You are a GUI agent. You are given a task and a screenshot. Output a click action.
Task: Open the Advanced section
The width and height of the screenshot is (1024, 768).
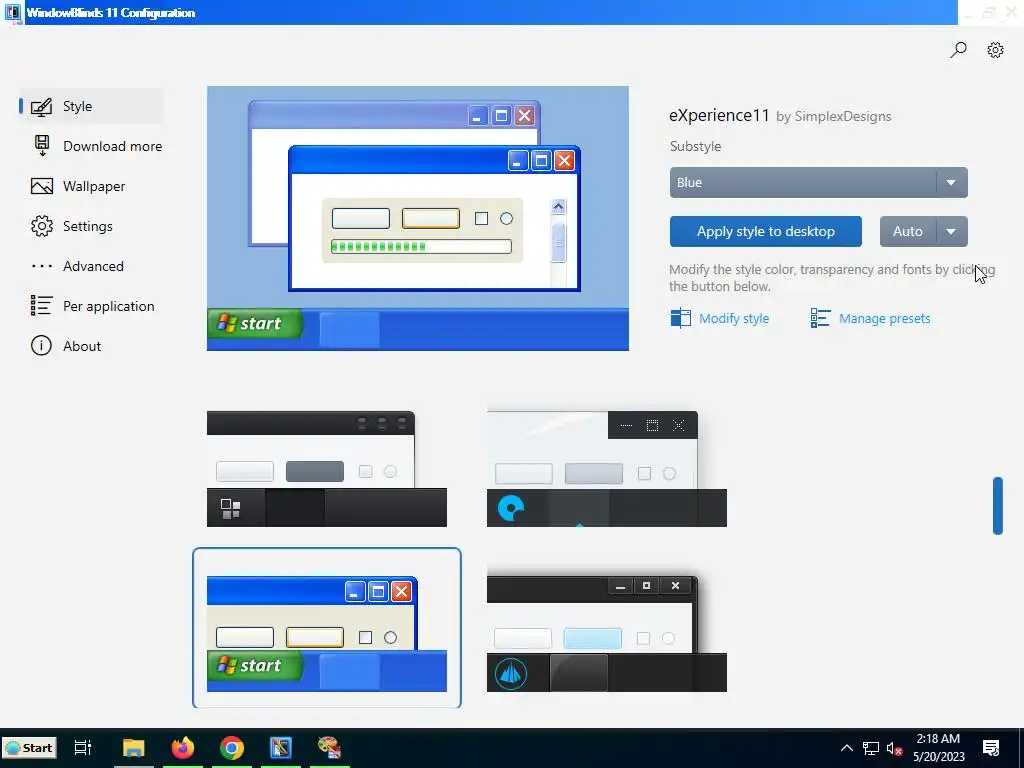[x=91, y=266]
